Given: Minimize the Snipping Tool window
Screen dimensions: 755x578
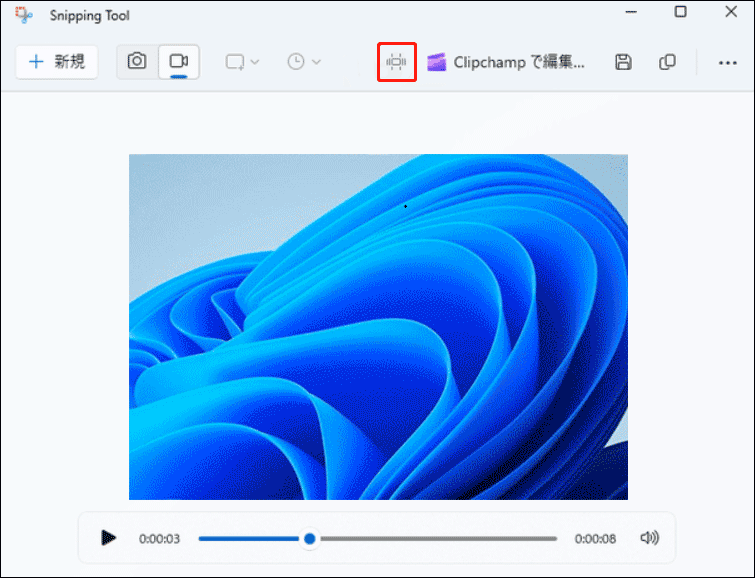Looking at the screenshot, I should pos(631,12).
